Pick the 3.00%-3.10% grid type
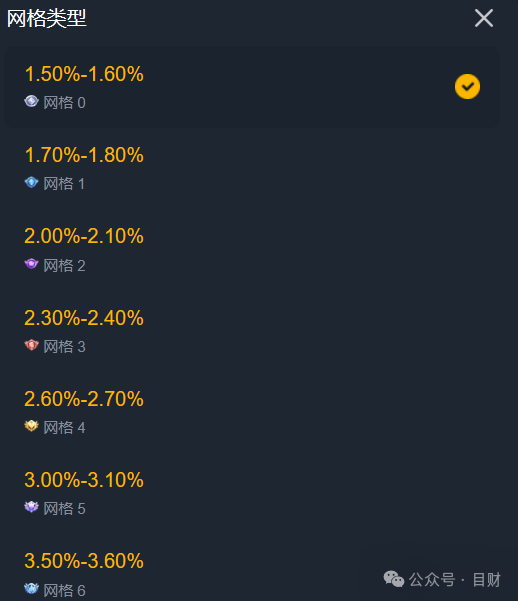The image size is (518, 601). (x=252, y=493)
